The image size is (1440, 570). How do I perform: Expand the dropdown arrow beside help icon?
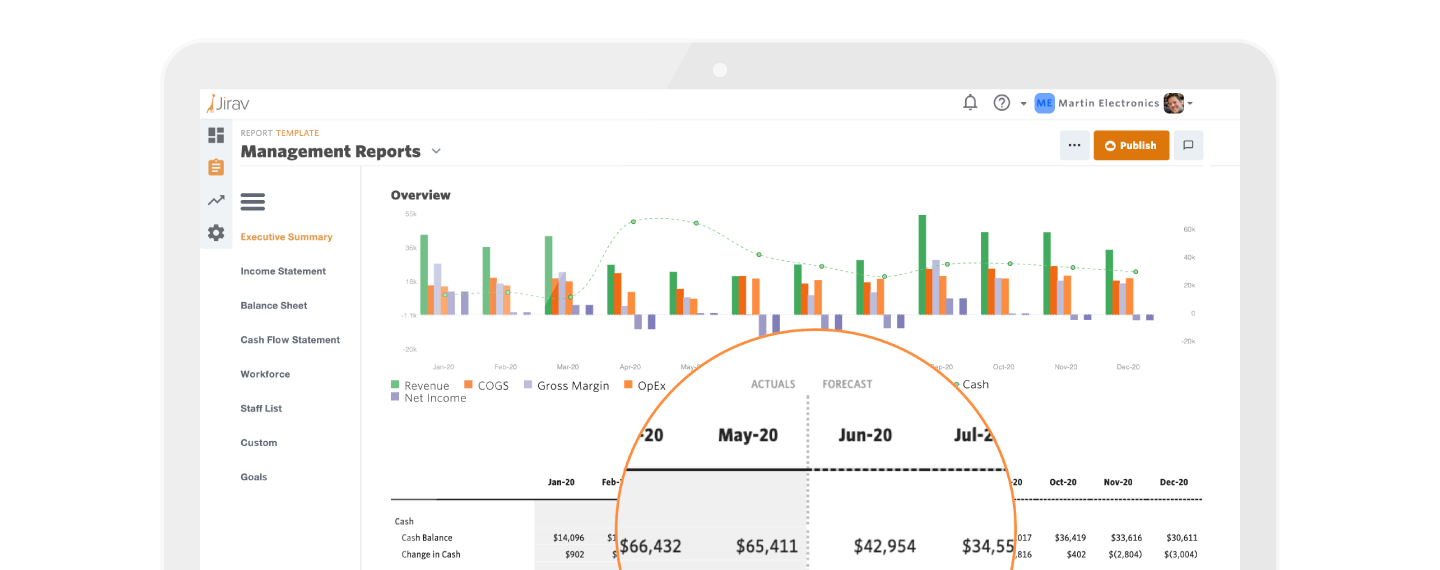1023,104
